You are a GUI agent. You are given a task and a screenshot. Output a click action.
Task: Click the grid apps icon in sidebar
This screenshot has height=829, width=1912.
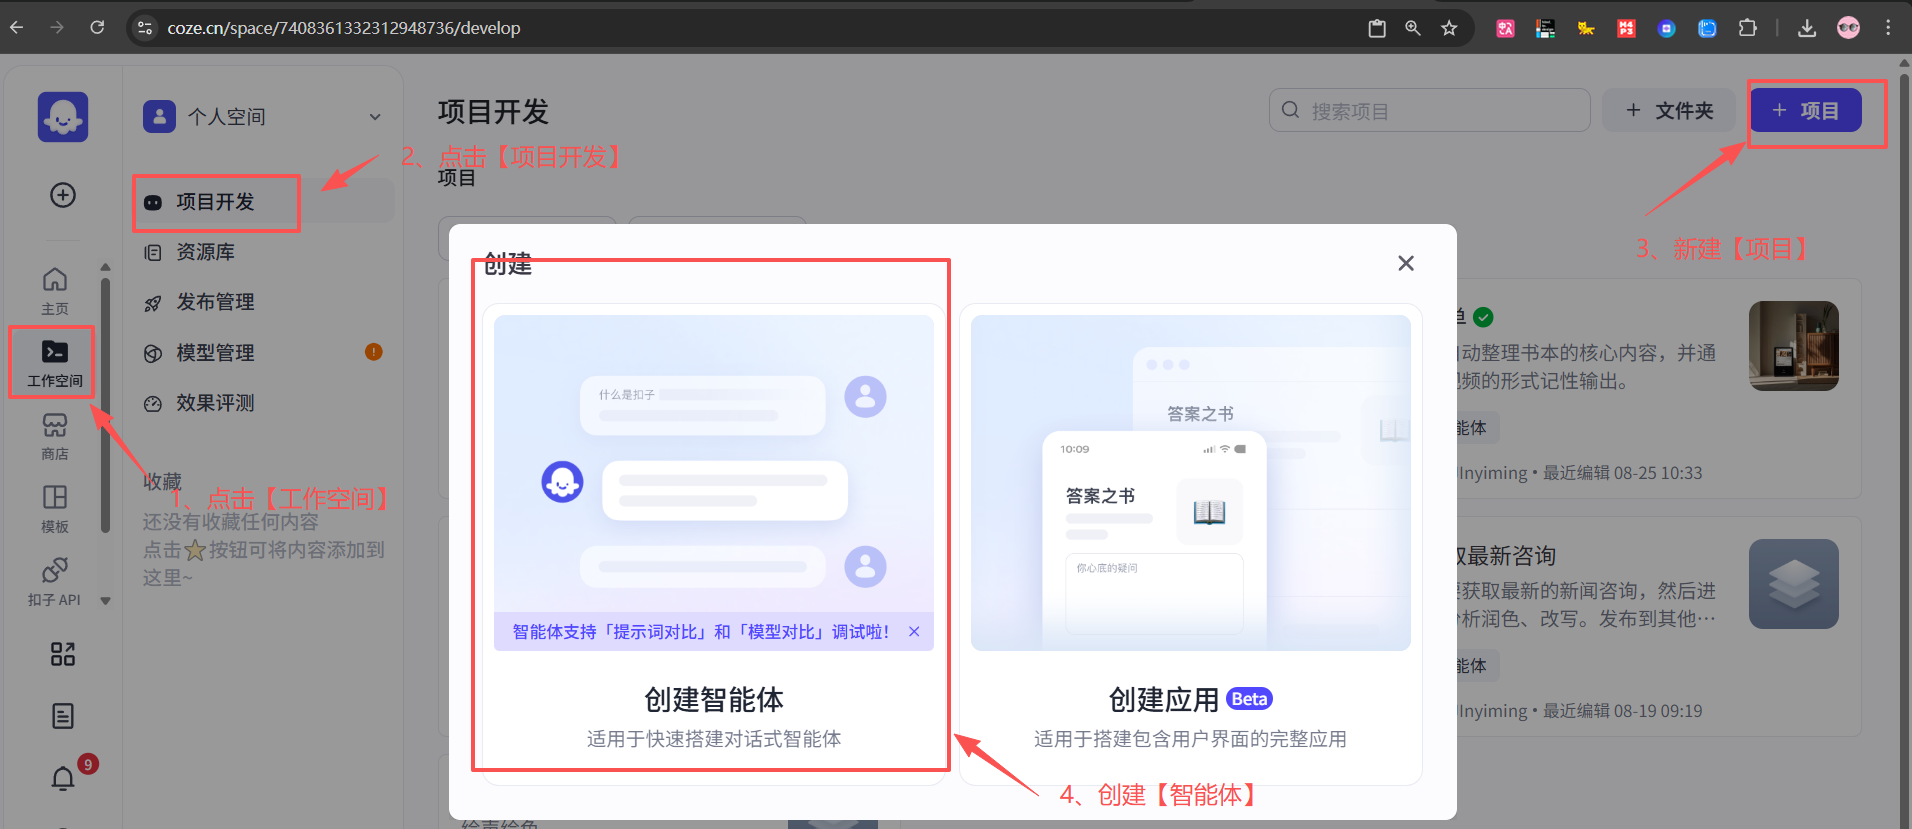[x=63, y=654]
